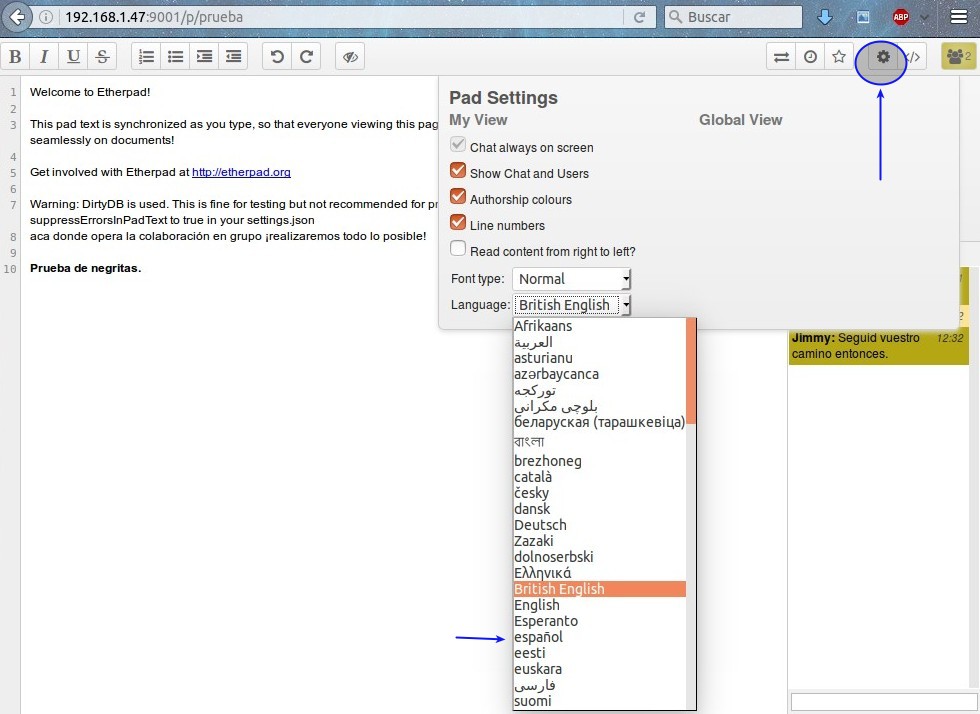The height and width of the screenshot is (714, 980).
Task: Disable the Authorship colours checkbox
Action: [x=459, y=198]
